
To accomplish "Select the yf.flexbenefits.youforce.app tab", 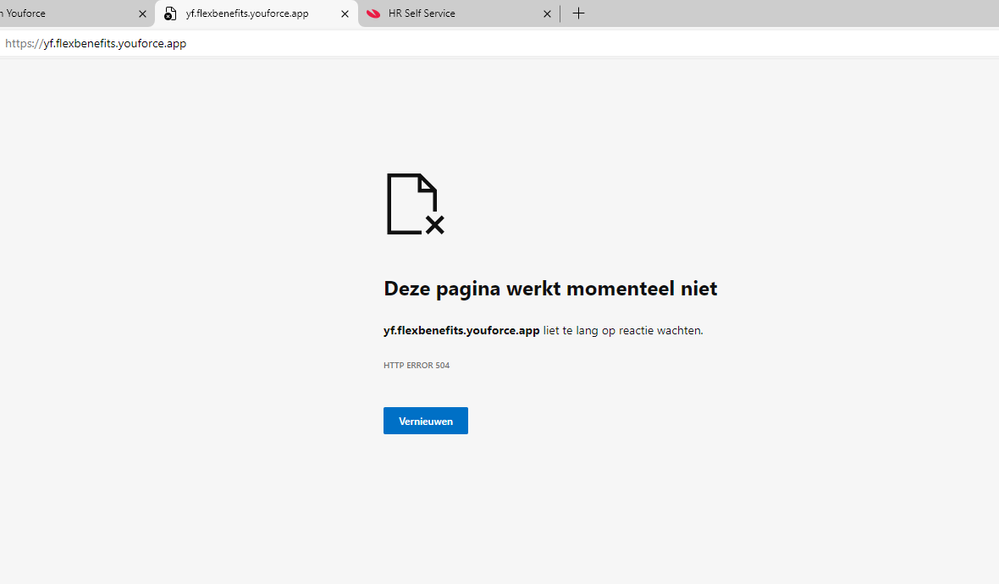I will 256,13.
